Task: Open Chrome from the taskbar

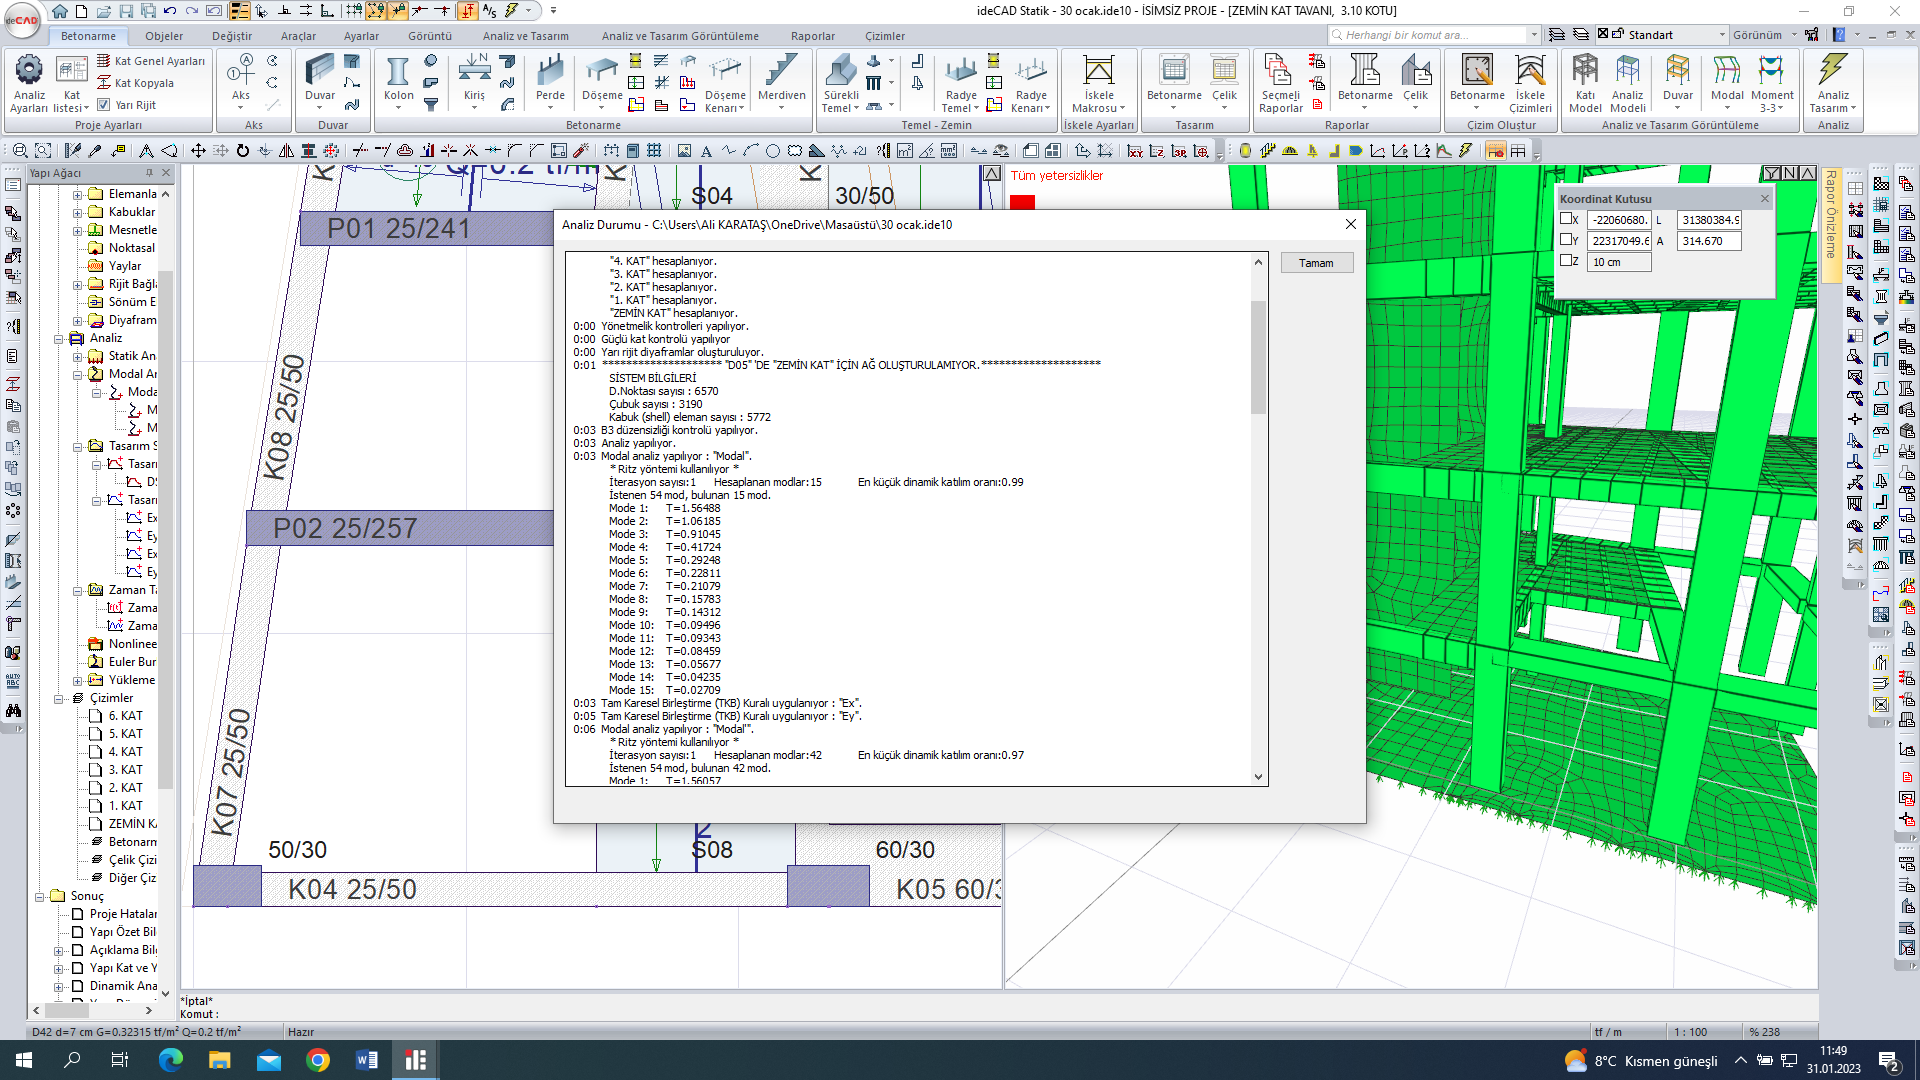Action: tap(318, 1060)
